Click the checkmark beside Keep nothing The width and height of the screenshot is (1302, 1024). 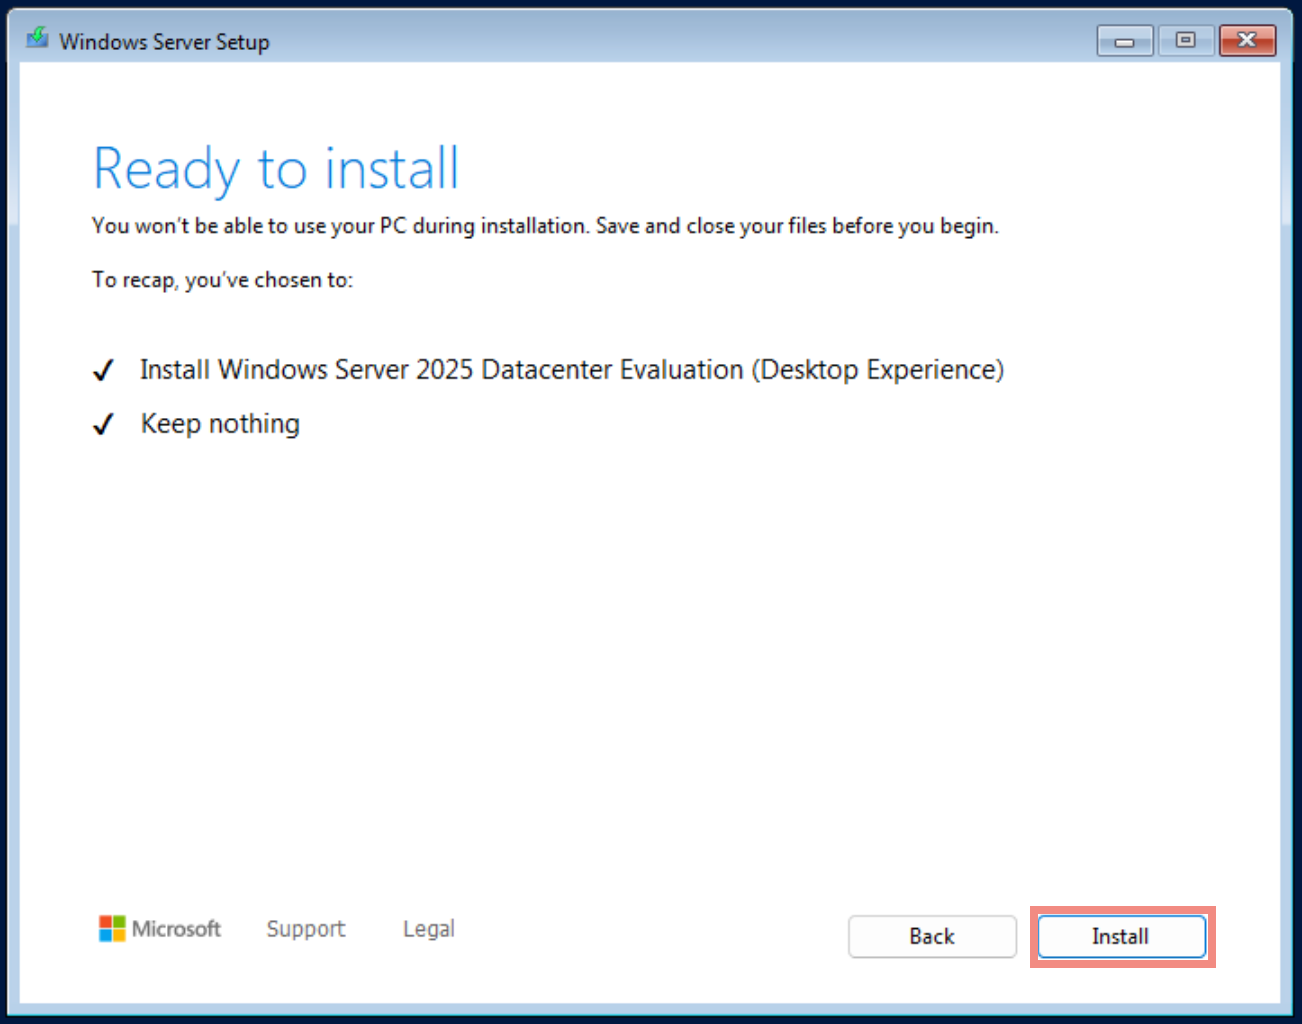click(103, 423)
